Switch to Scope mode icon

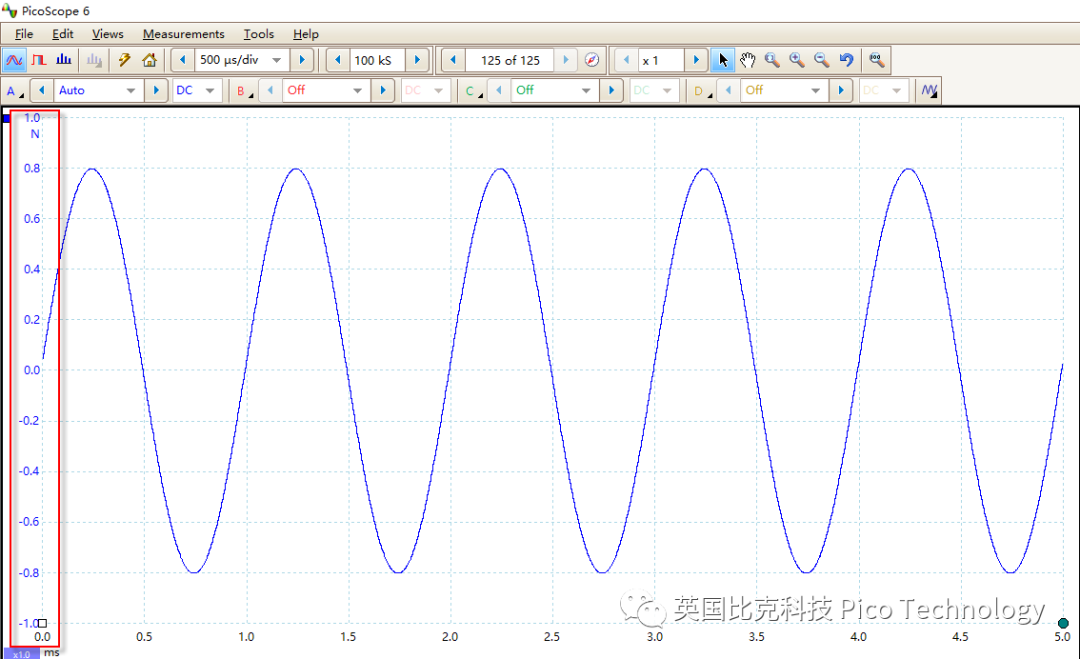[x=15, y=60]
